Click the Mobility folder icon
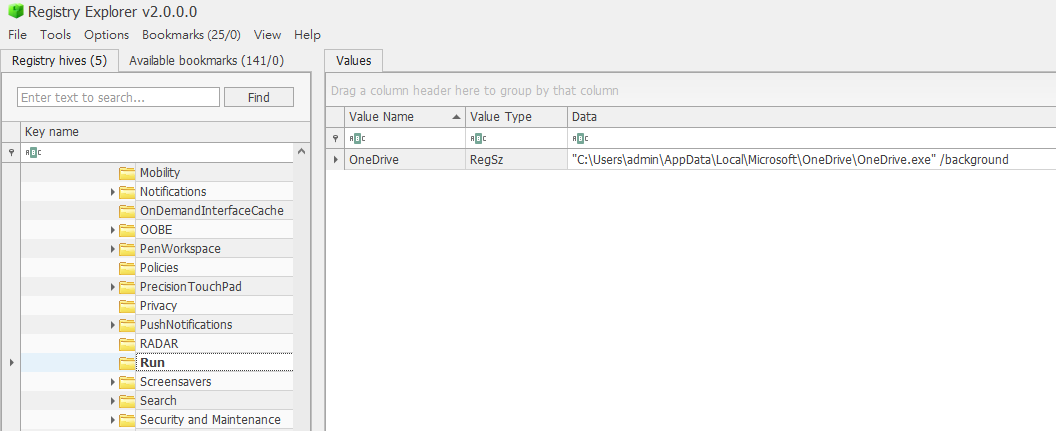The height and width of the screenshot is (431, 1056). click(127, 173)
